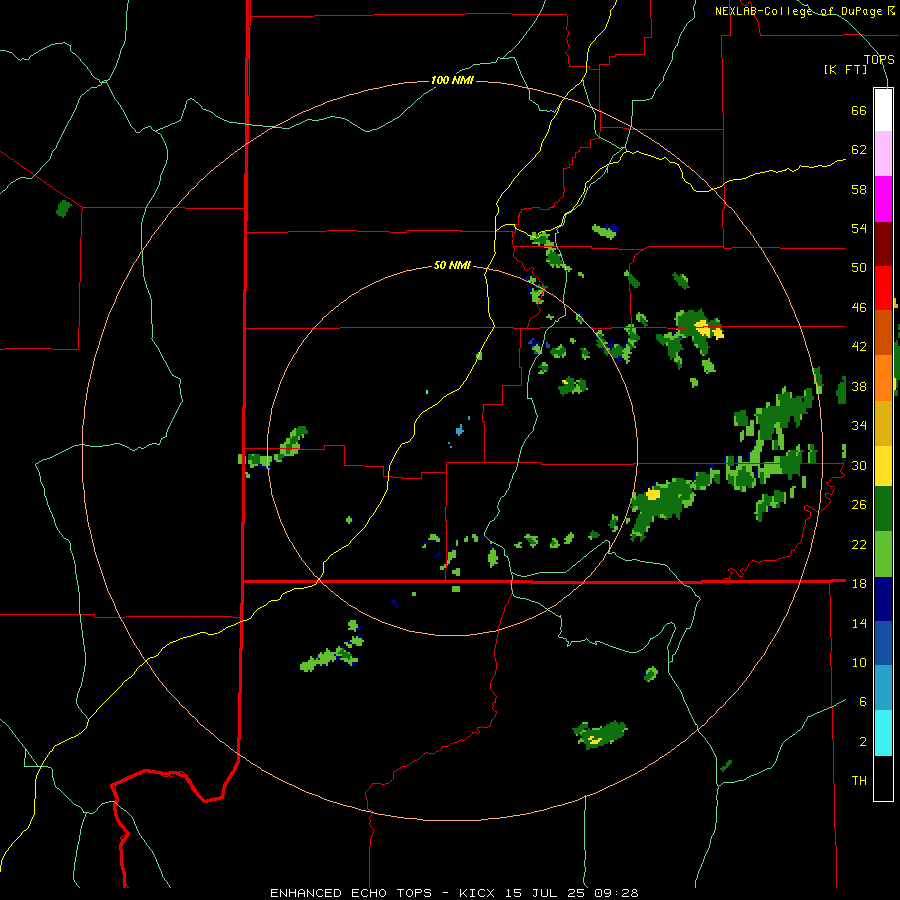900x900 pixels.
Task: Pick the cyan 2 kft legend swatch
Action: tap(883, 733)
